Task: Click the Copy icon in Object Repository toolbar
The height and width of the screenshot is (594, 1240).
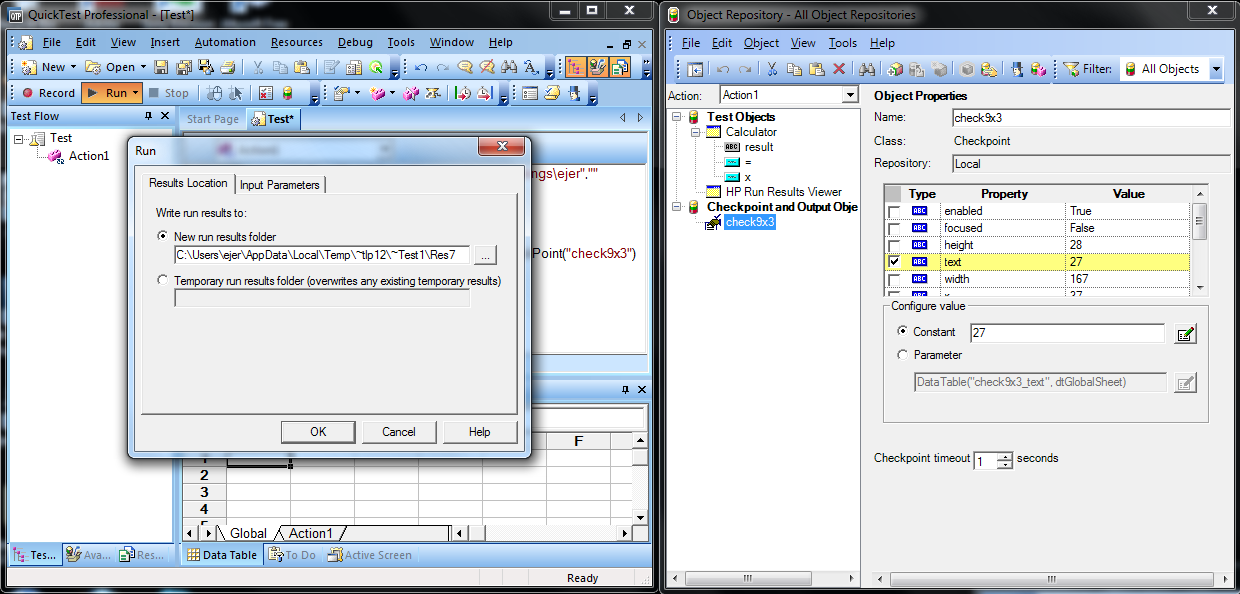Action: click(795, 69)
